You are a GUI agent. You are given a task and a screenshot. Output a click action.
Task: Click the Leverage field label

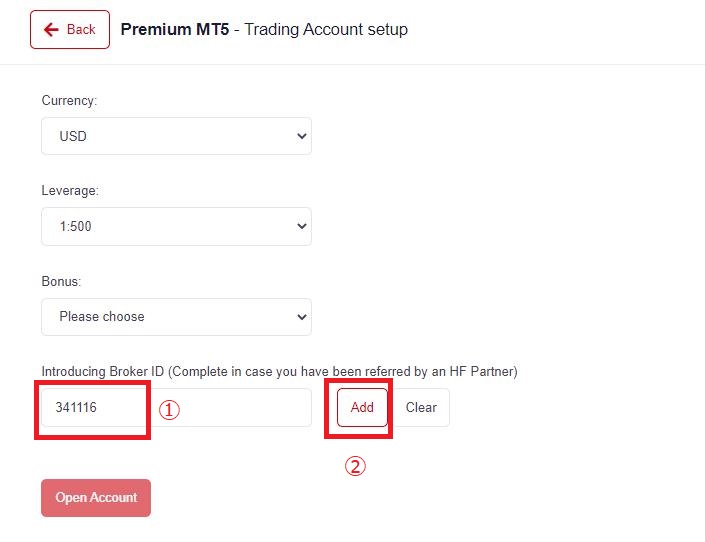click(x=70, y=190)
